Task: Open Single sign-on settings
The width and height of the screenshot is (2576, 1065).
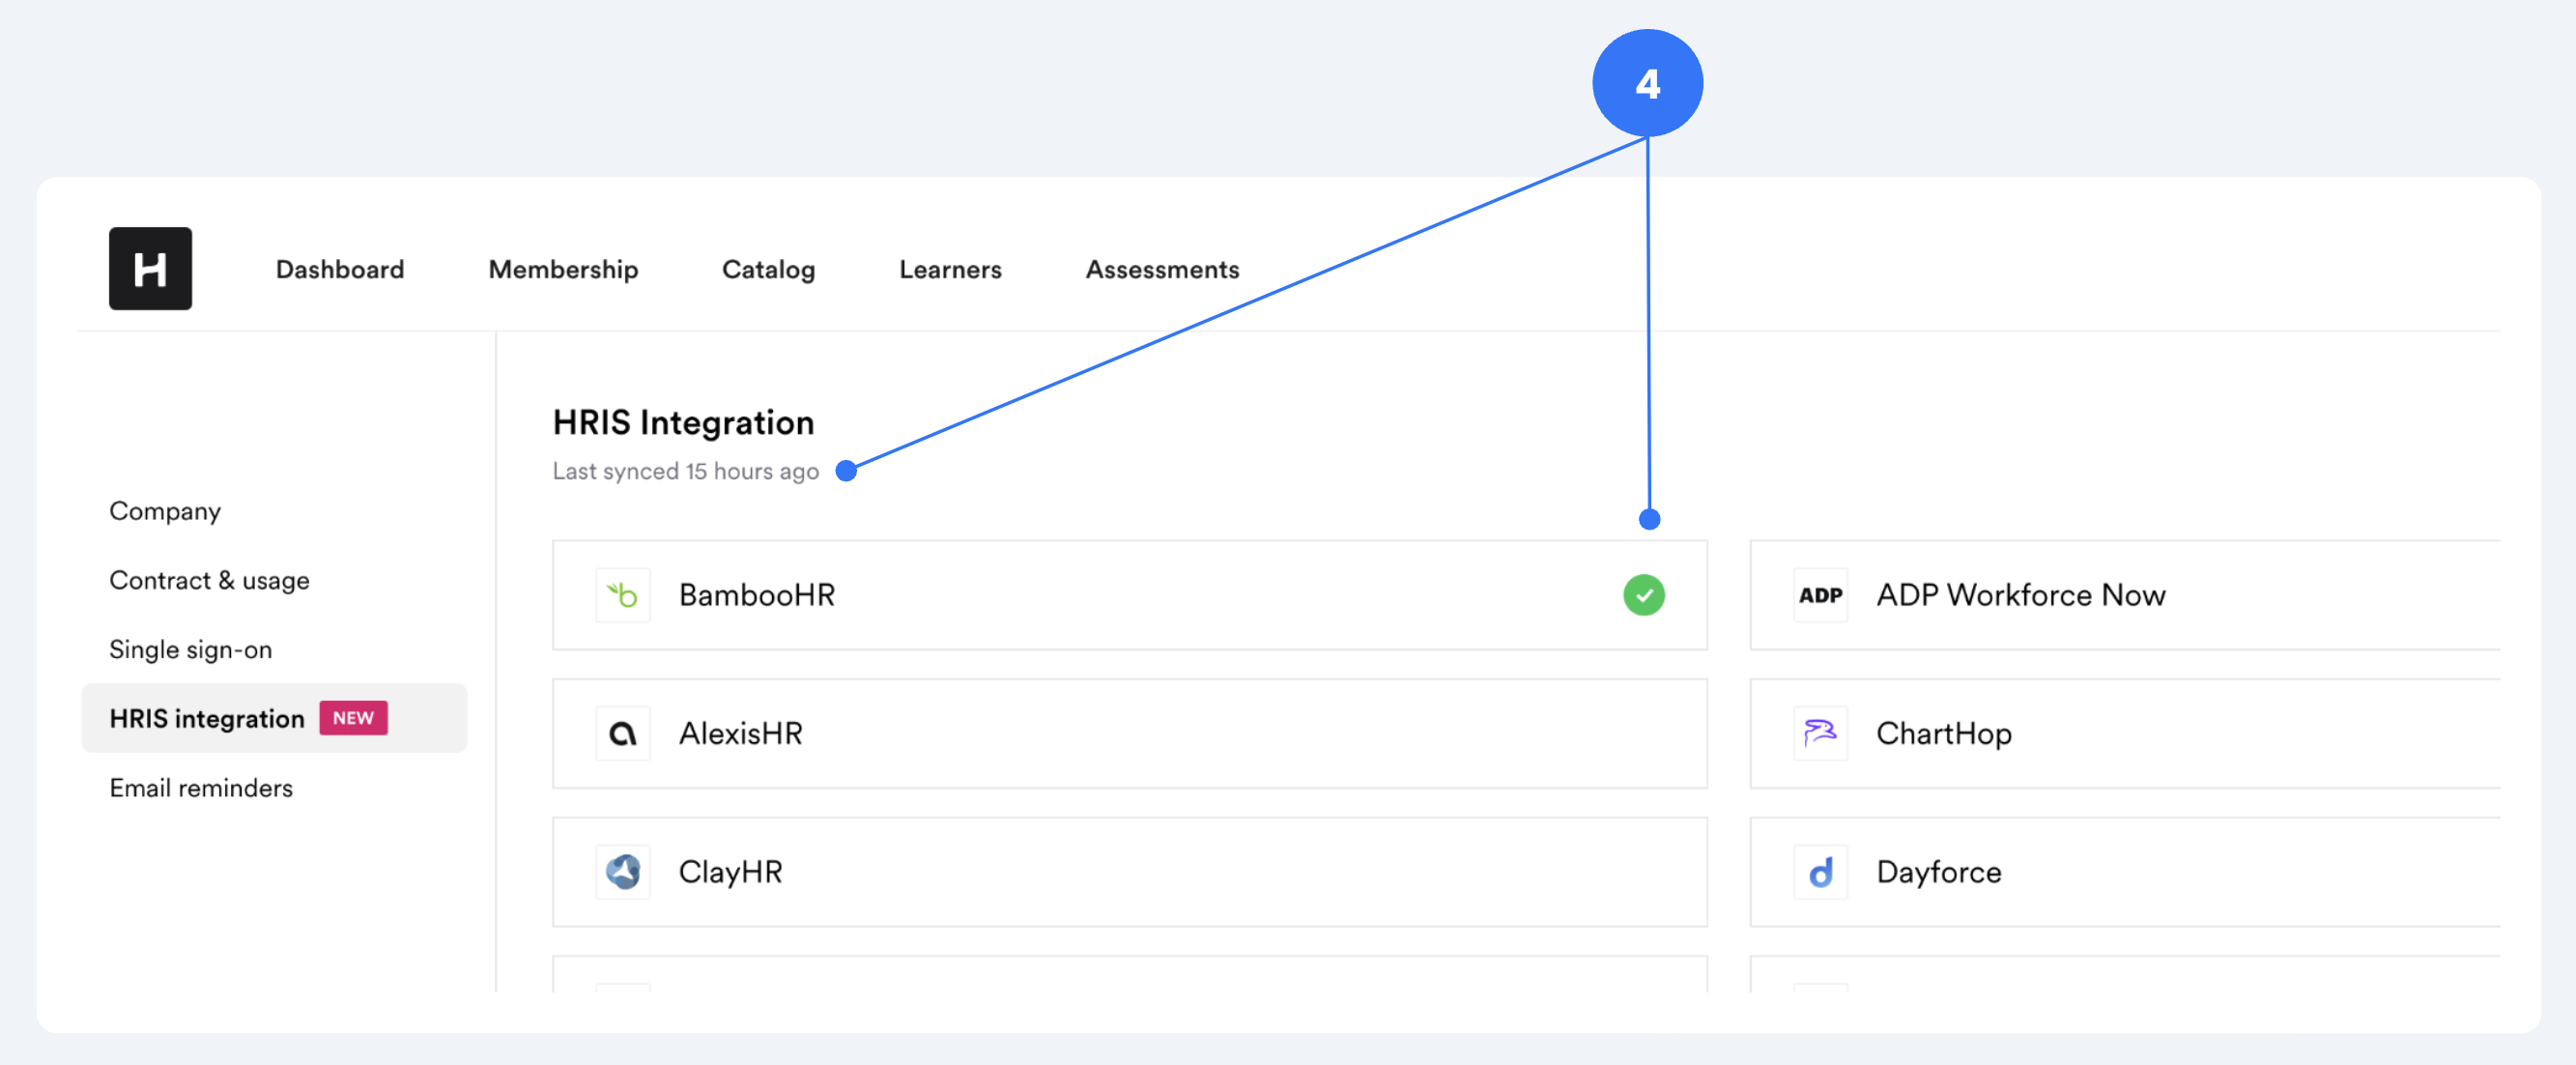Action: tap(190, 649)
